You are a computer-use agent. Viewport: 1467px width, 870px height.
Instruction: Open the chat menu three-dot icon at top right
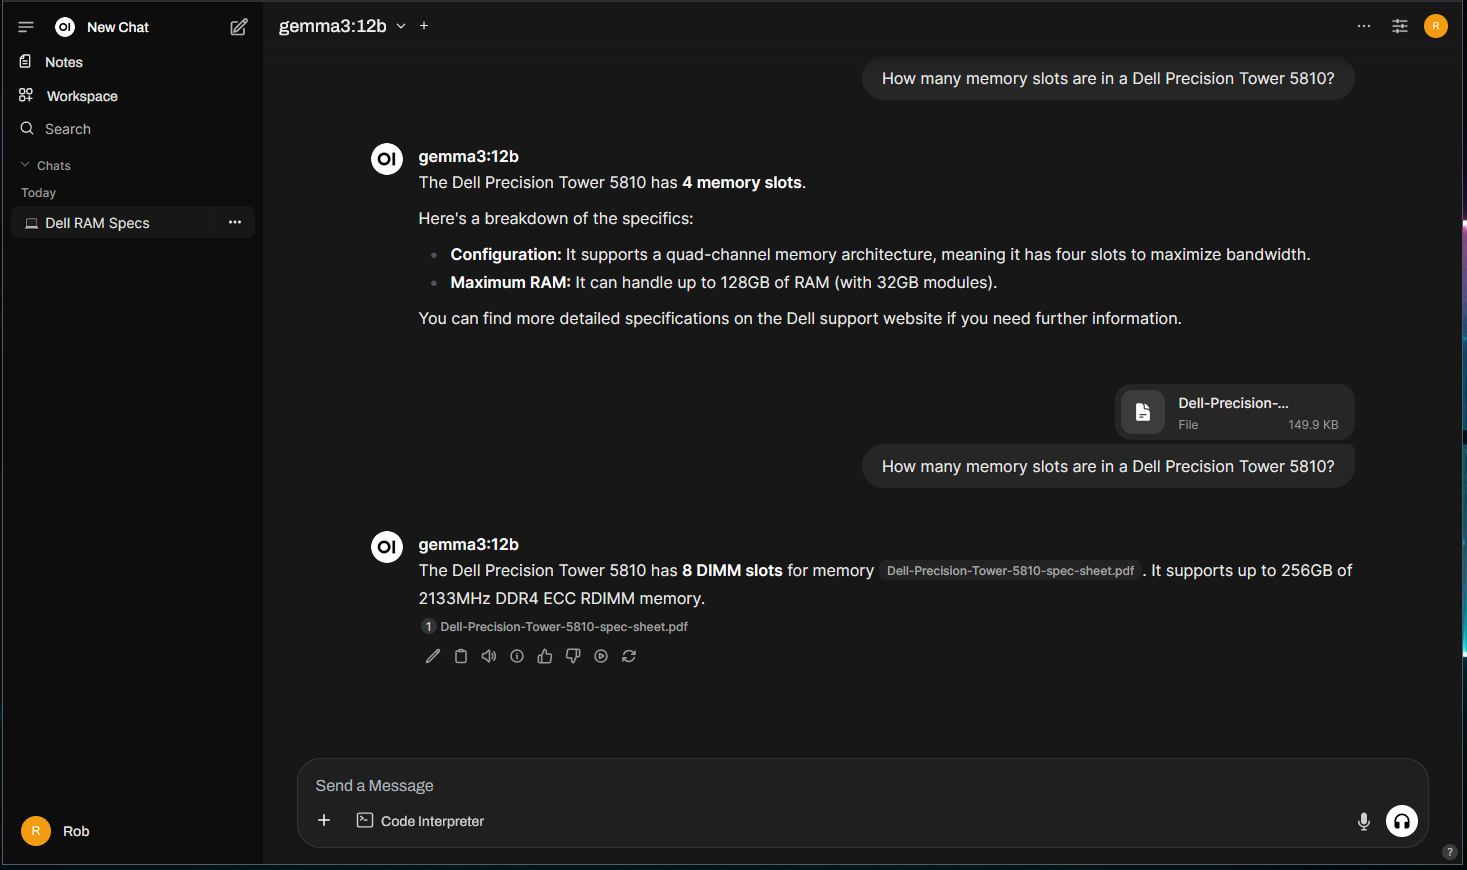tap(1364, 26)
